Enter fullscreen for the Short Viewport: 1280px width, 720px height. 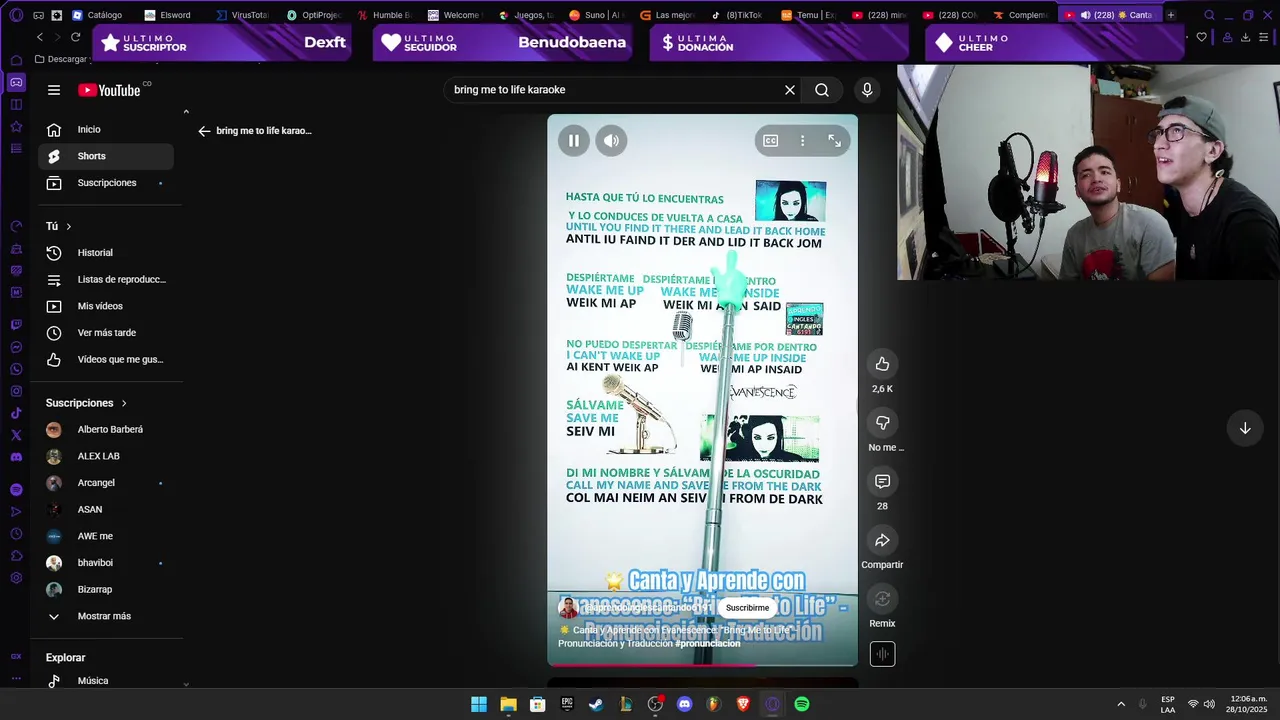click(x=834, y=141)
